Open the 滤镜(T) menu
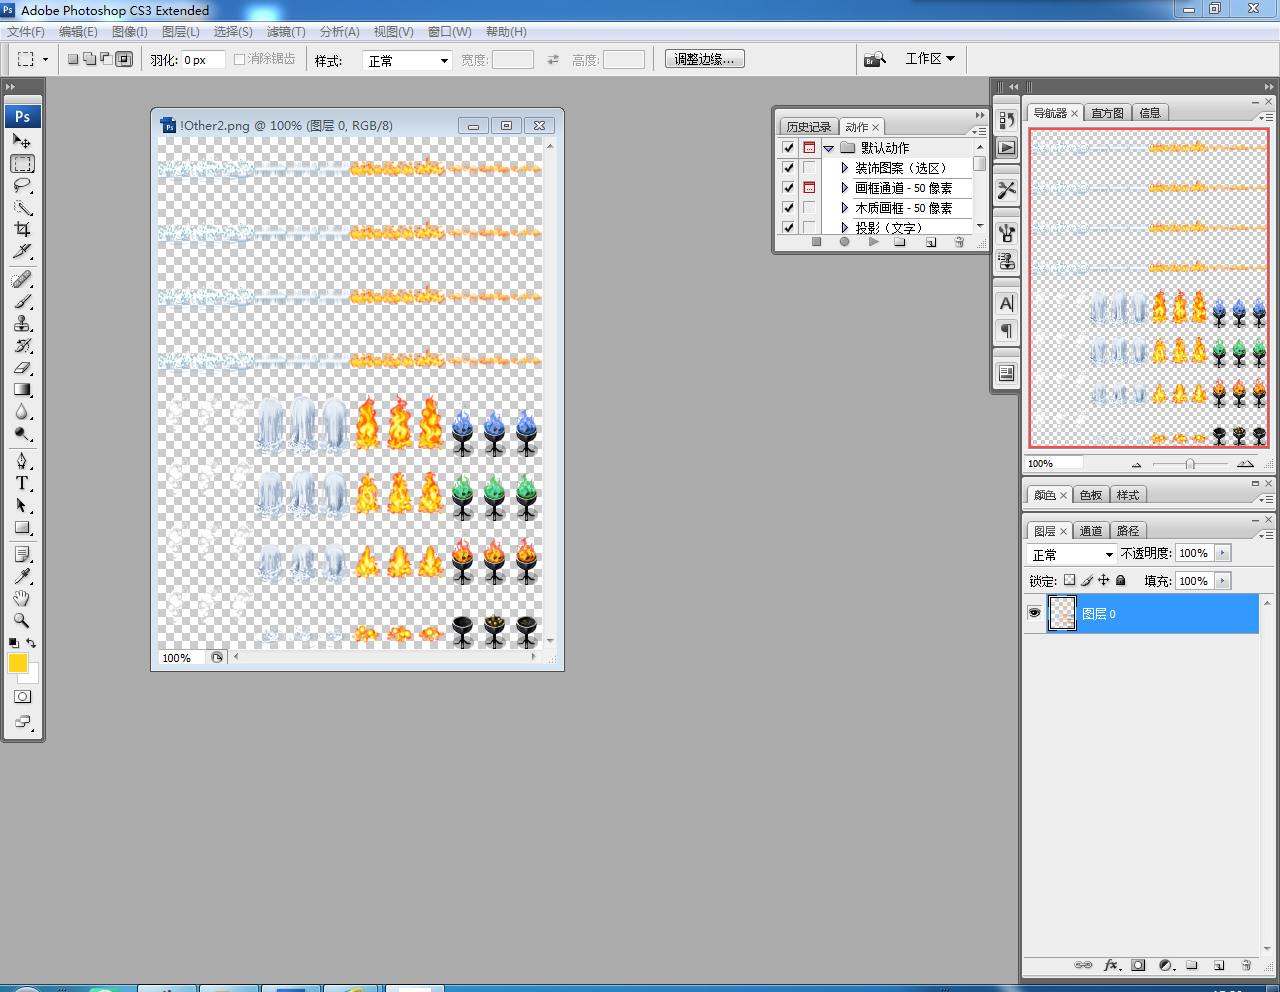The width and height of the screenshot is (1280, 992). point(286,32)
